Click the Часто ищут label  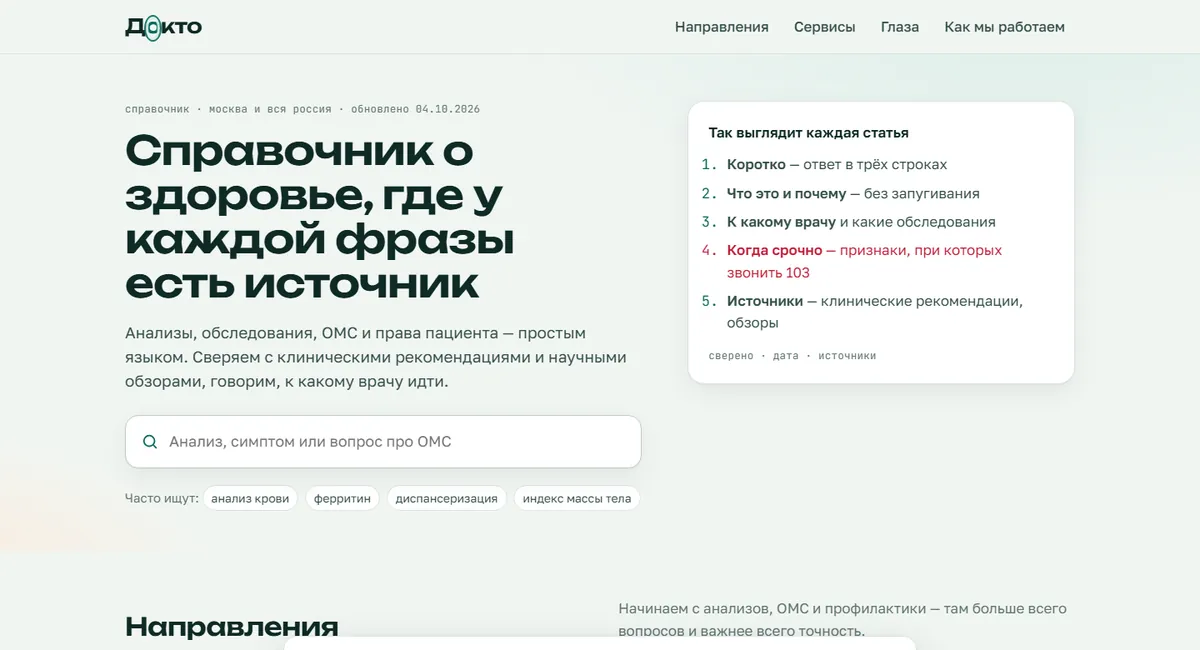pos(162,498)
